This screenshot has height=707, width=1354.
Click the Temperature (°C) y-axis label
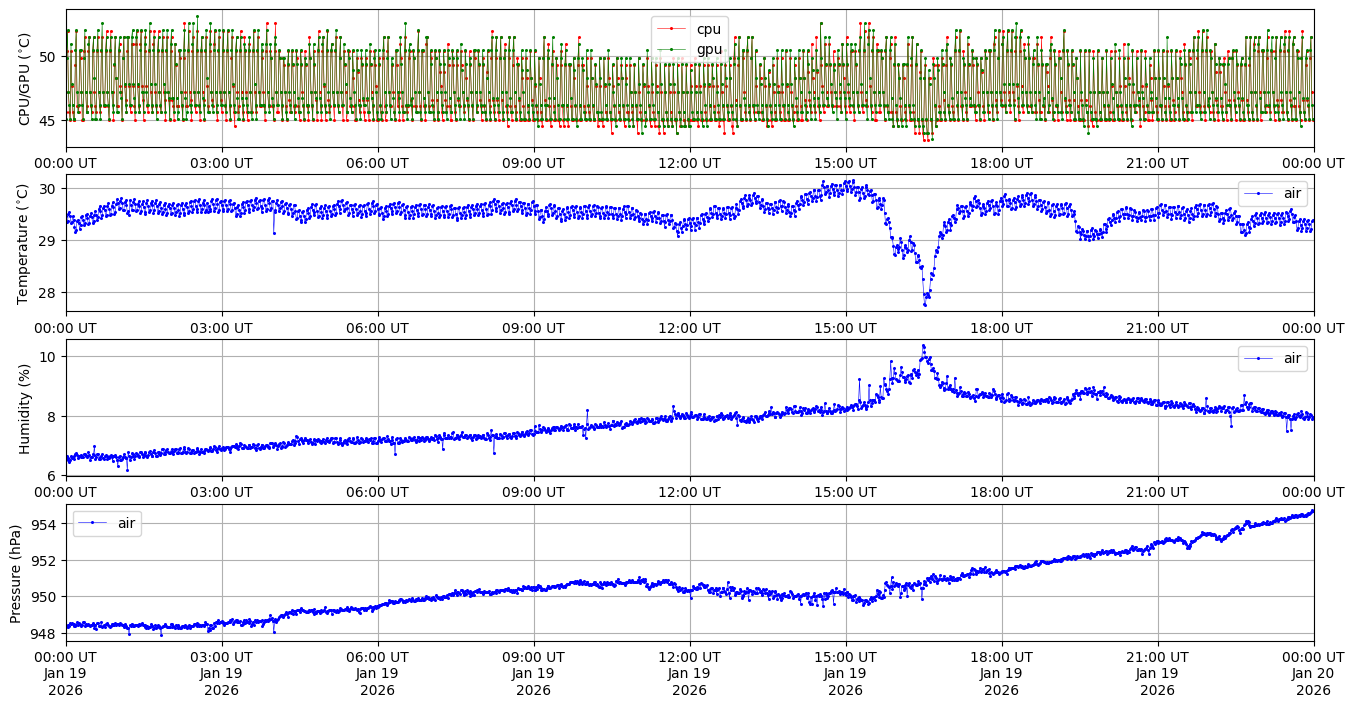[25, 243]
